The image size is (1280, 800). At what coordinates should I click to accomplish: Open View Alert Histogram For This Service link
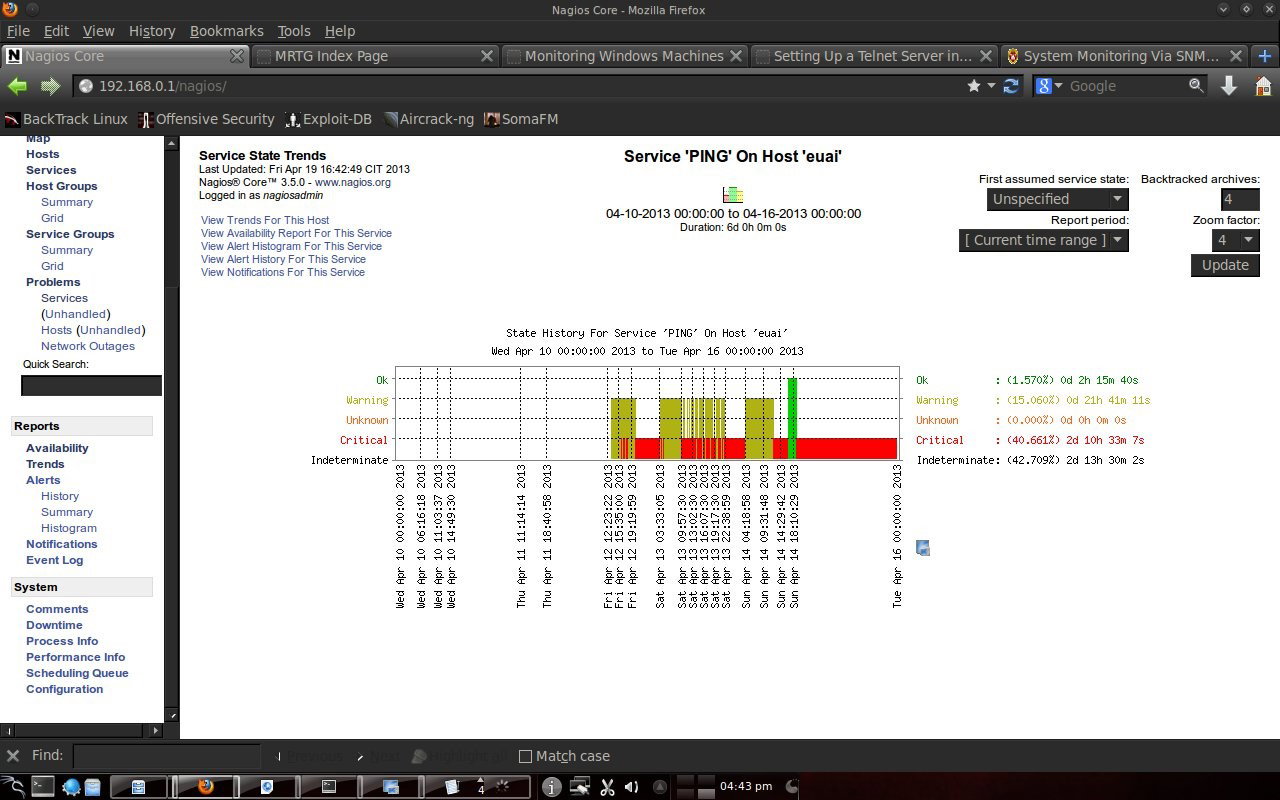point(291,246)
